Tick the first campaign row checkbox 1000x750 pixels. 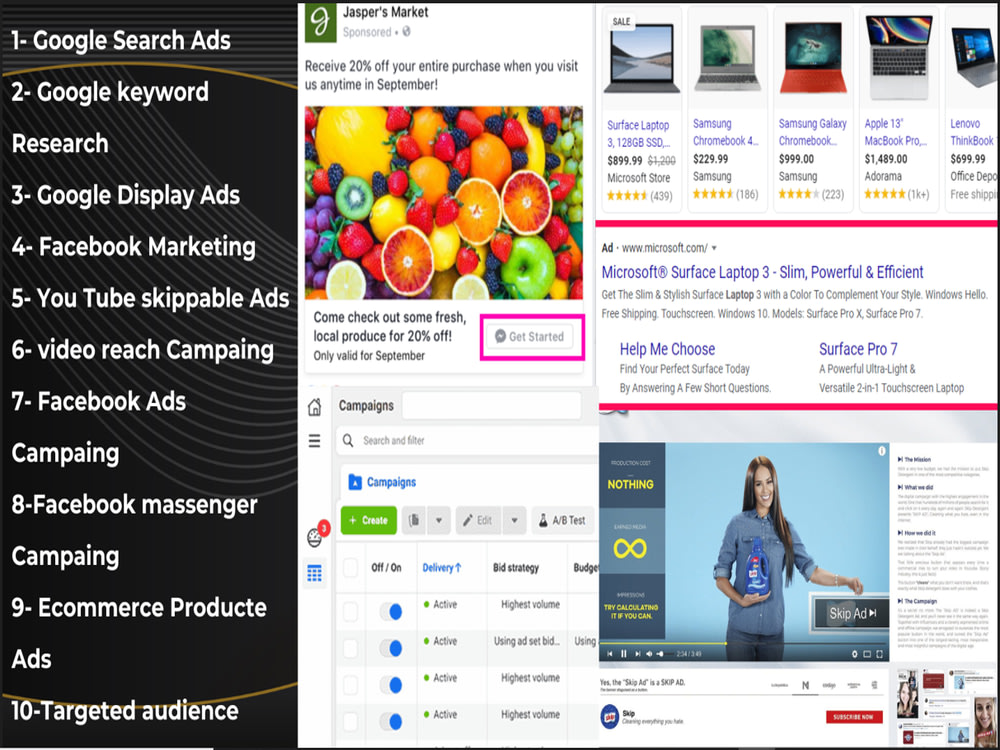[x=350, y=611]
